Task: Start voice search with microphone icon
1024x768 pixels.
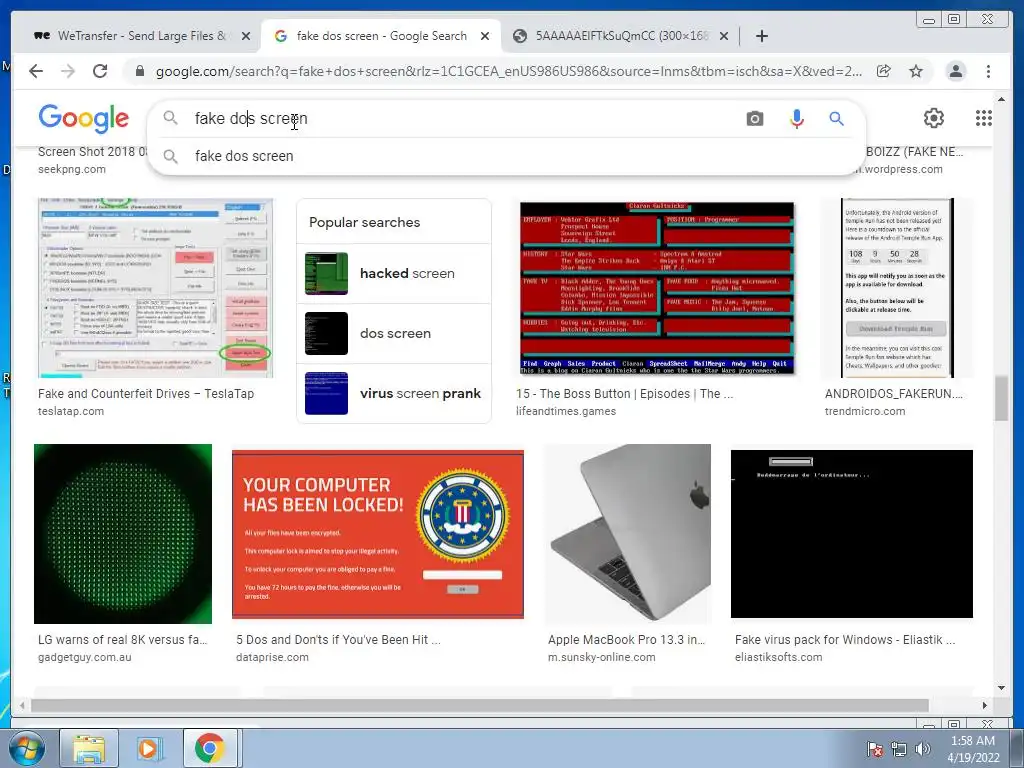Action: [x=797, y=118]
